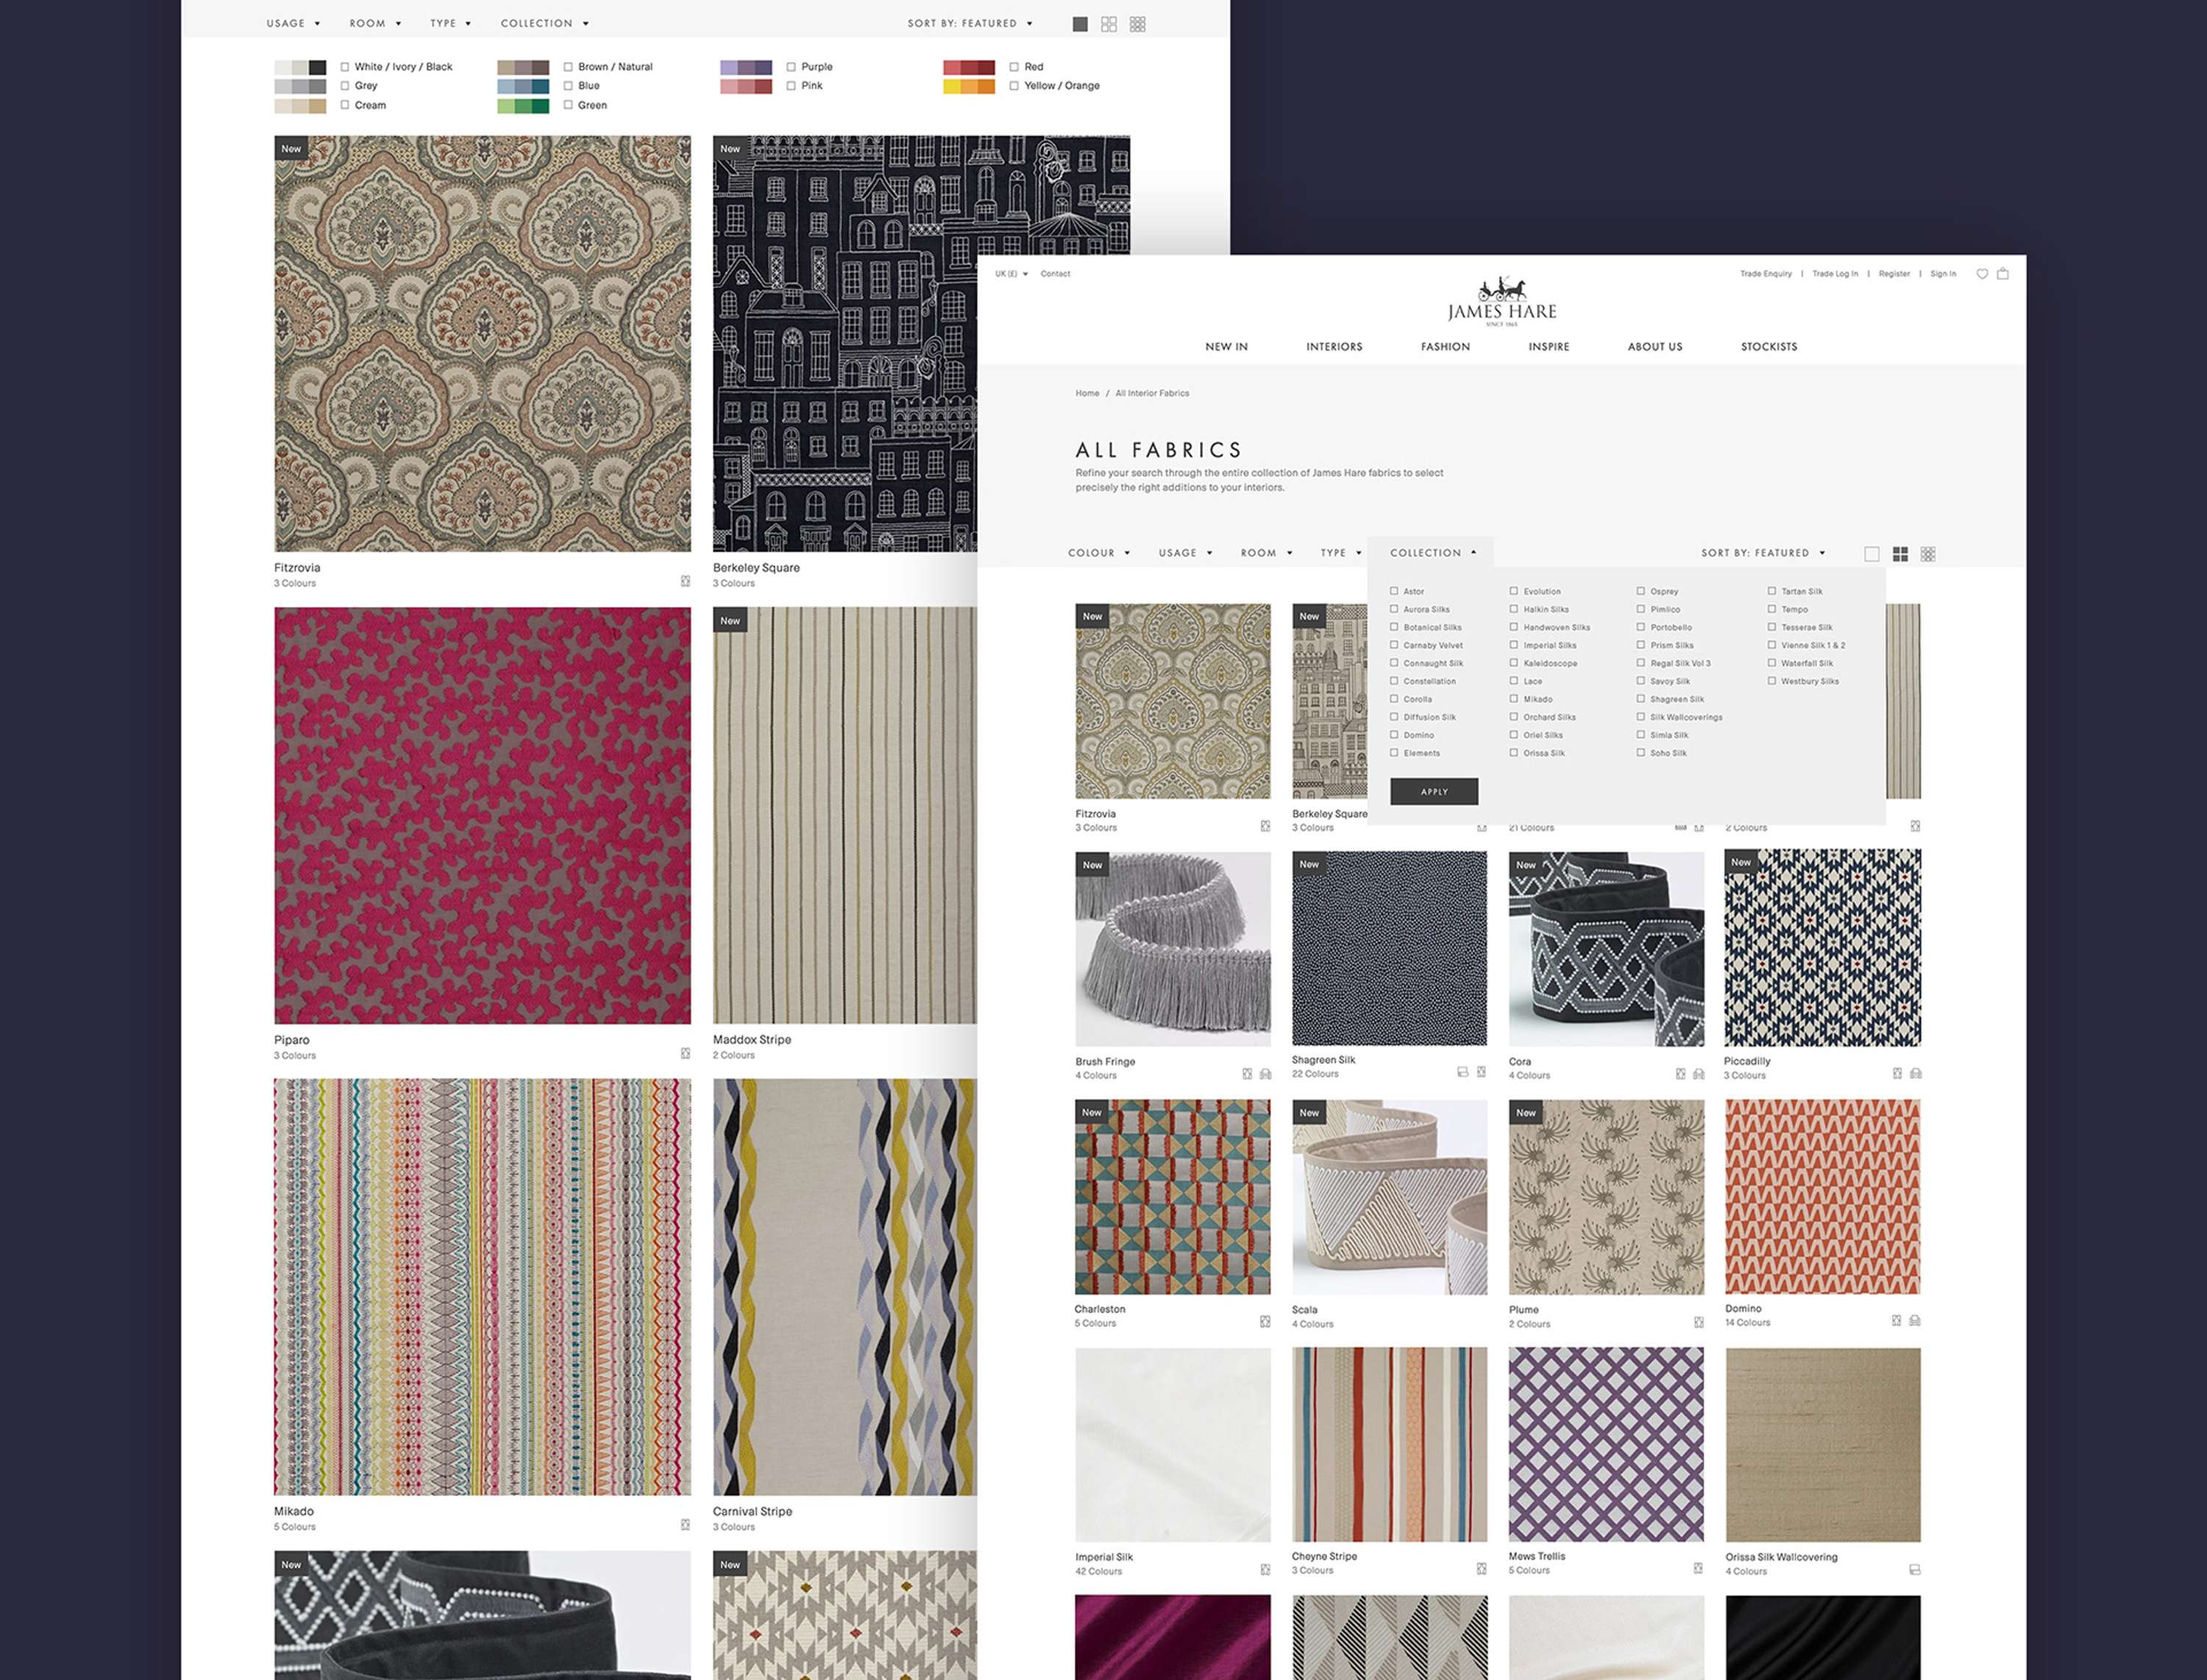
Task: Click the usage icon beside Orissa Silk Wallcovering
Action: (x=1915, y=1570)
